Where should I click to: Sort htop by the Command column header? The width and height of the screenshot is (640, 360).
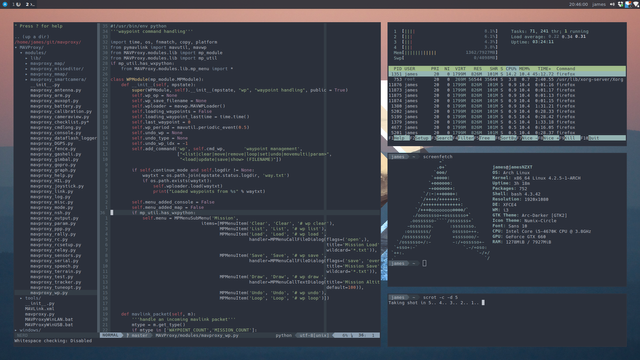(565, 69)
